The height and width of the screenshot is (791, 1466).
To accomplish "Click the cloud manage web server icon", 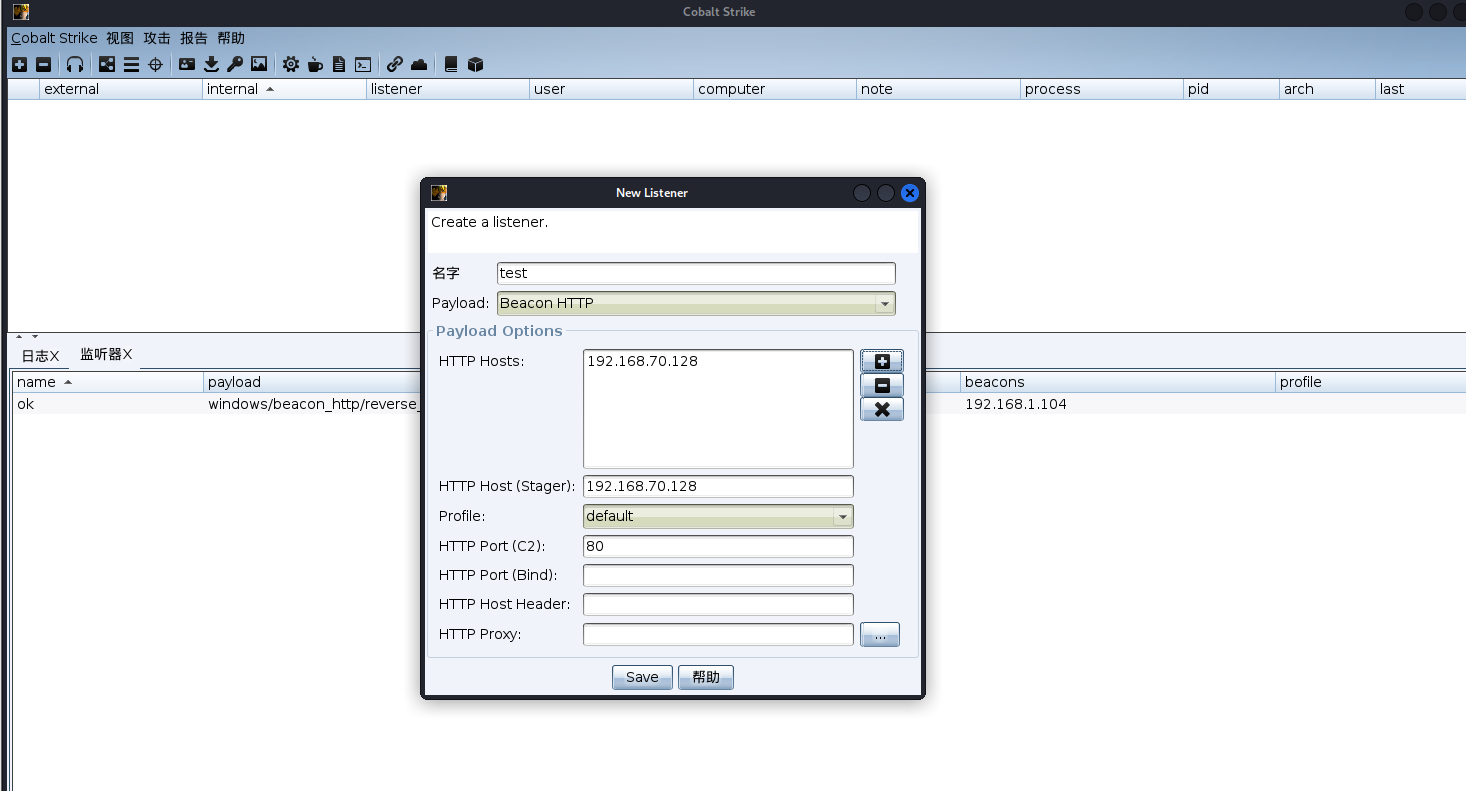I will pos(419,64).
